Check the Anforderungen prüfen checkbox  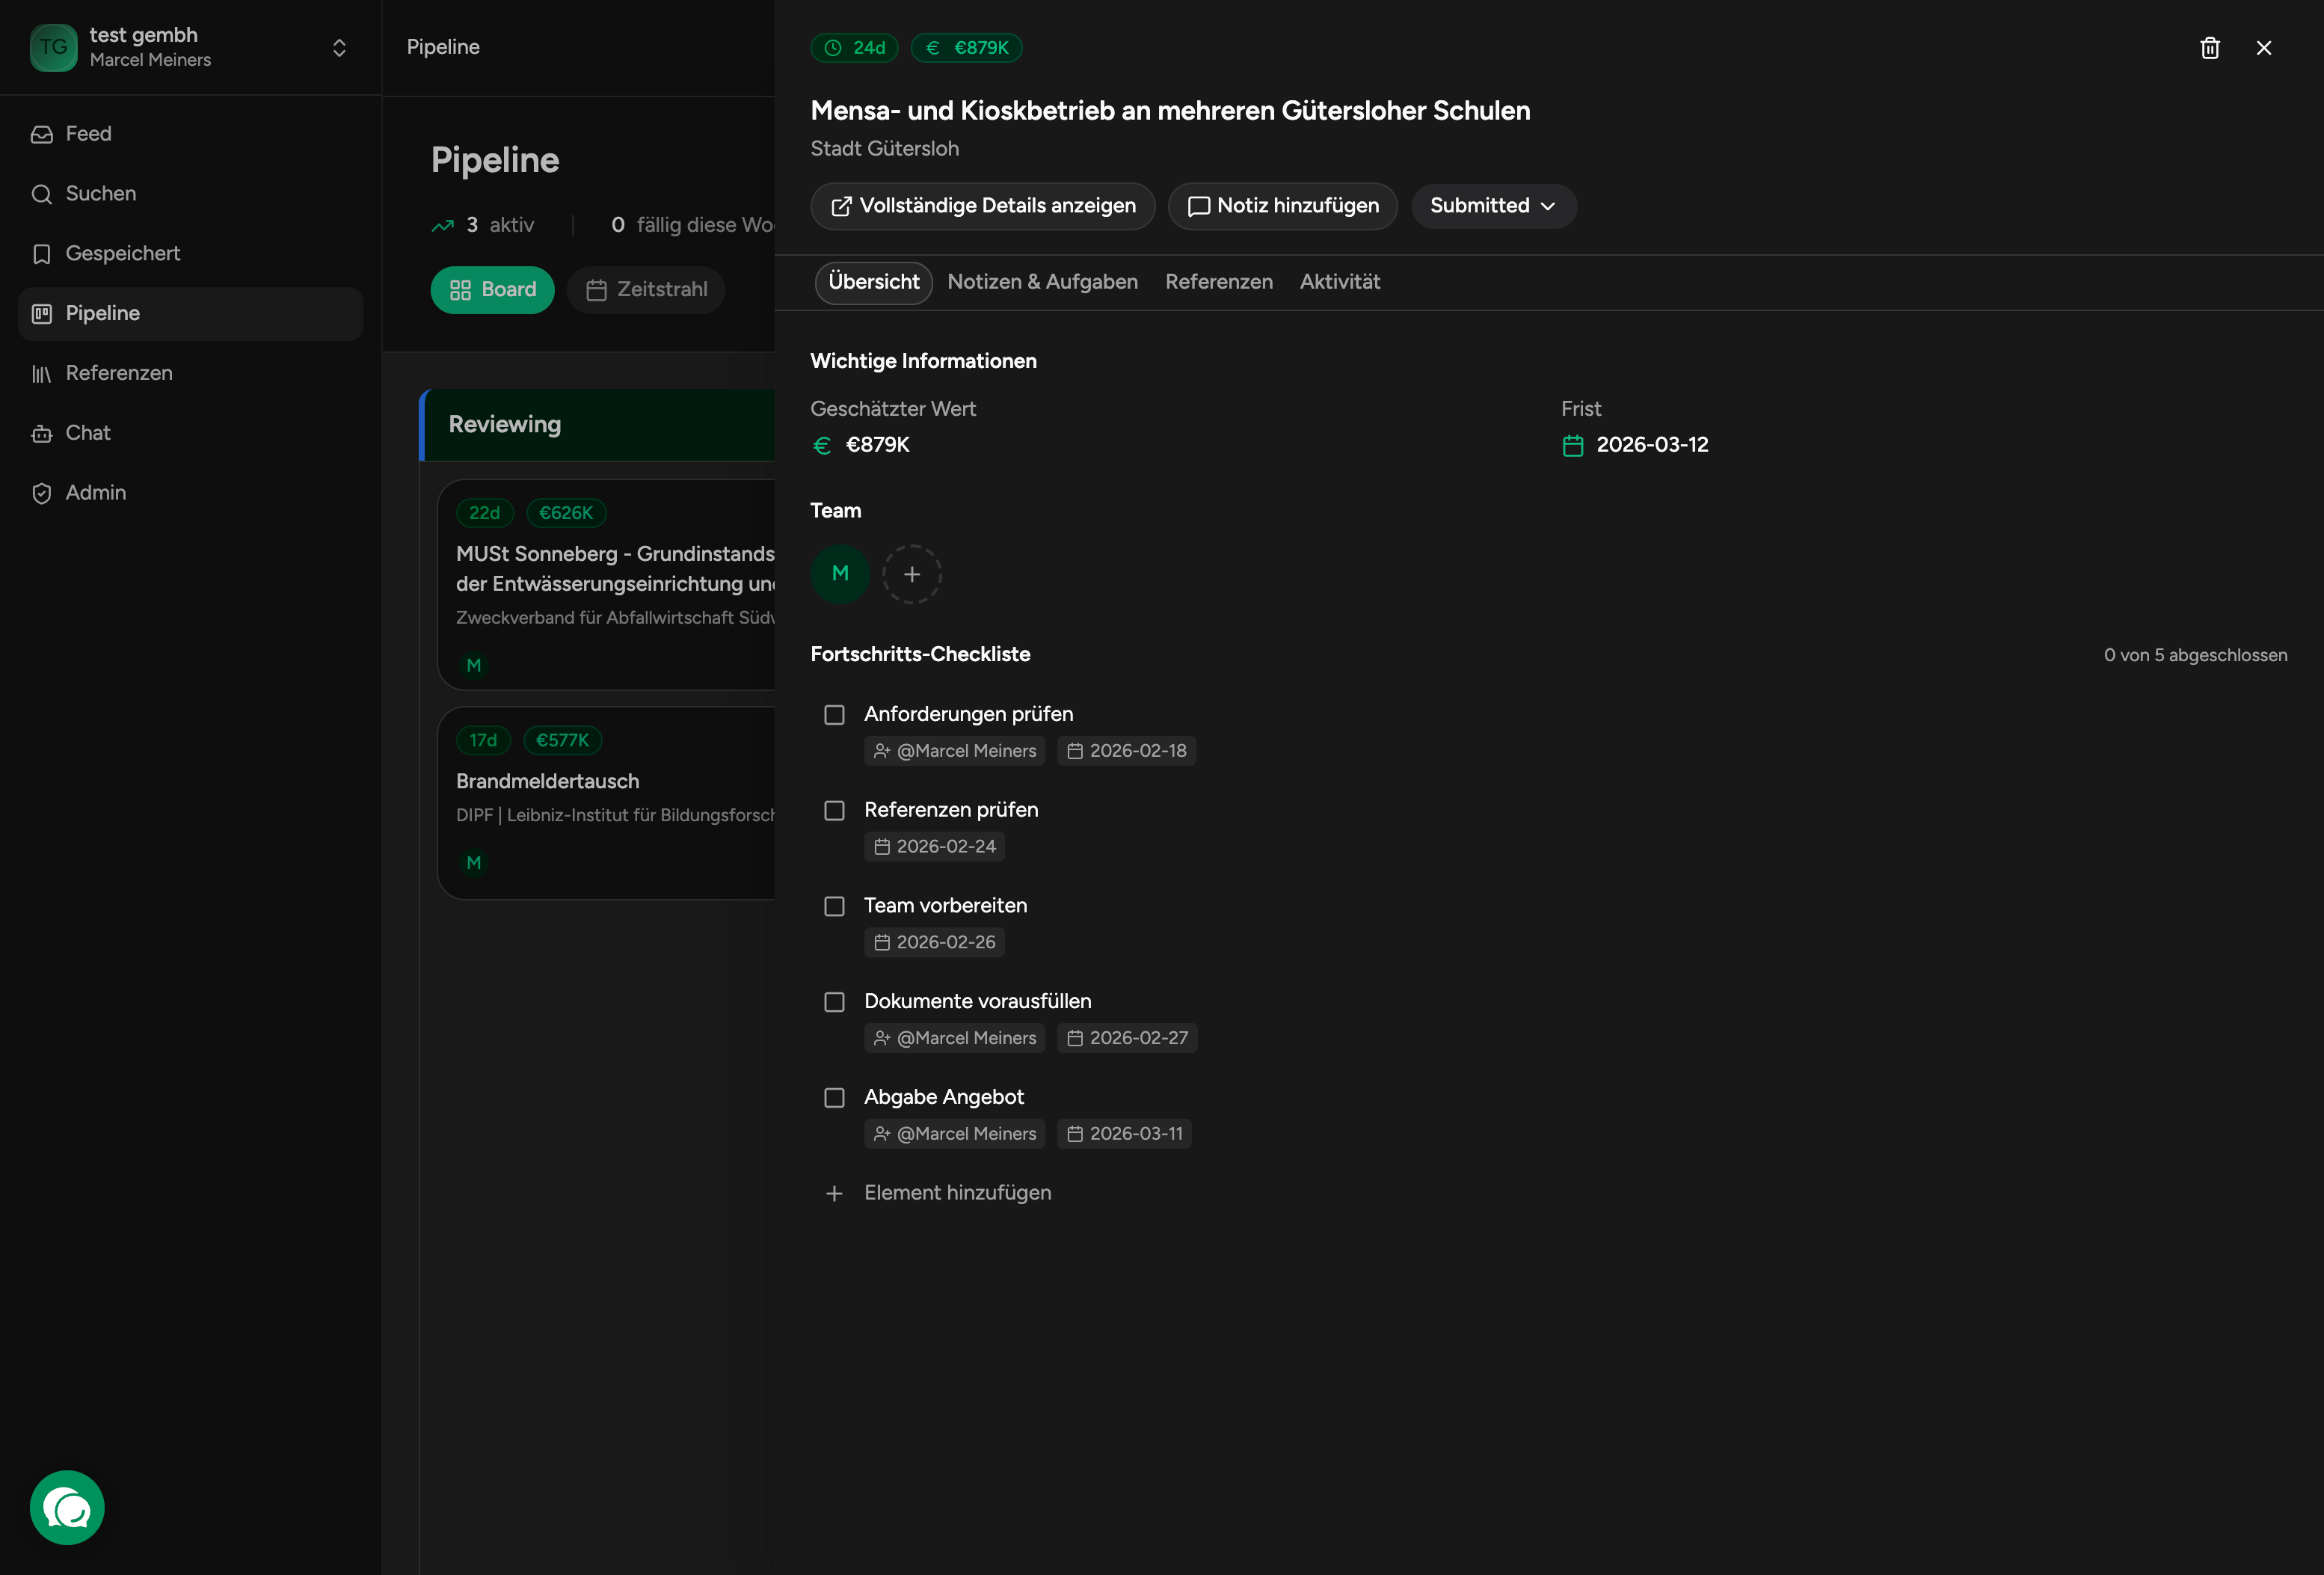coord(834,715)
